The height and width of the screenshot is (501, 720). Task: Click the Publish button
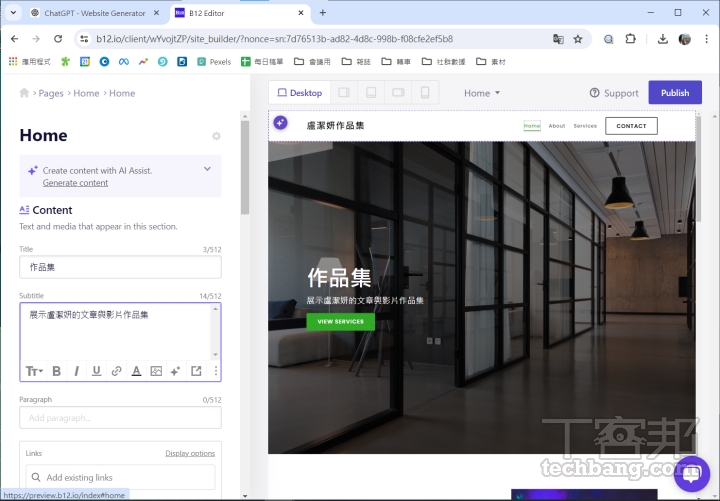coord(675,93)
